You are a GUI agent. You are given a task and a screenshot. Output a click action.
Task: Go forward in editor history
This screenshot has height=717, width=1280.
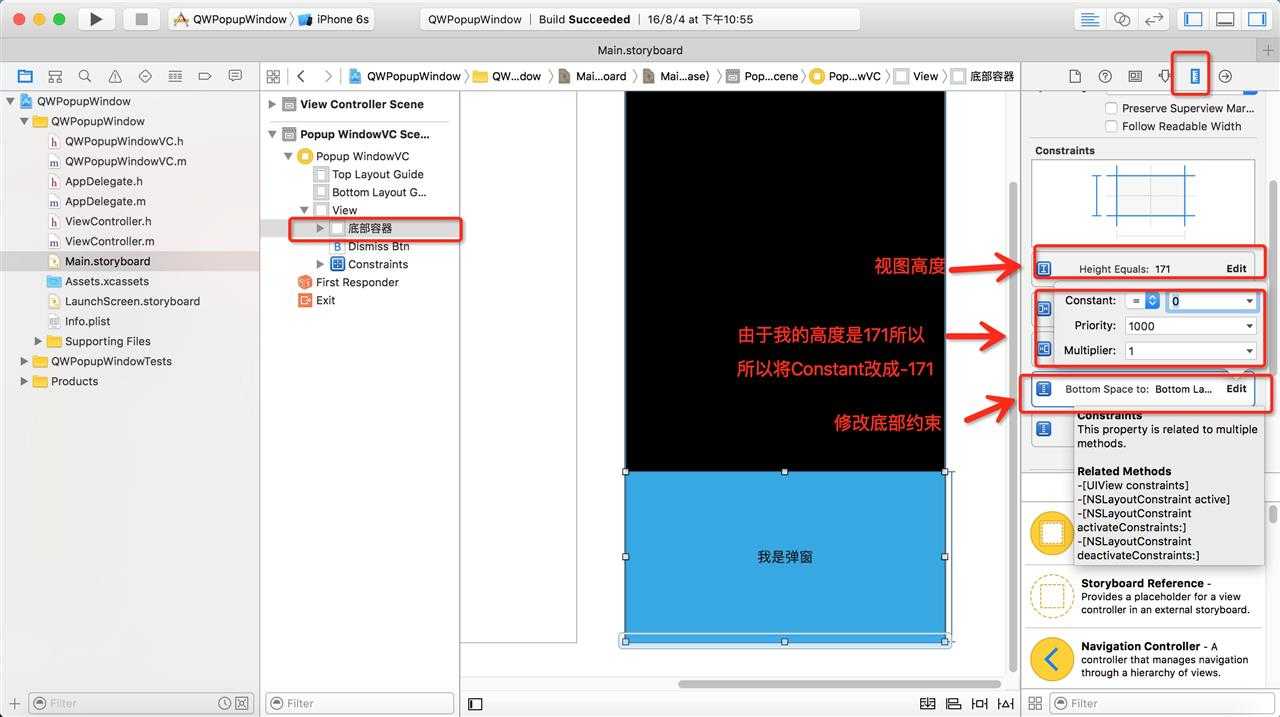(327, 76)
